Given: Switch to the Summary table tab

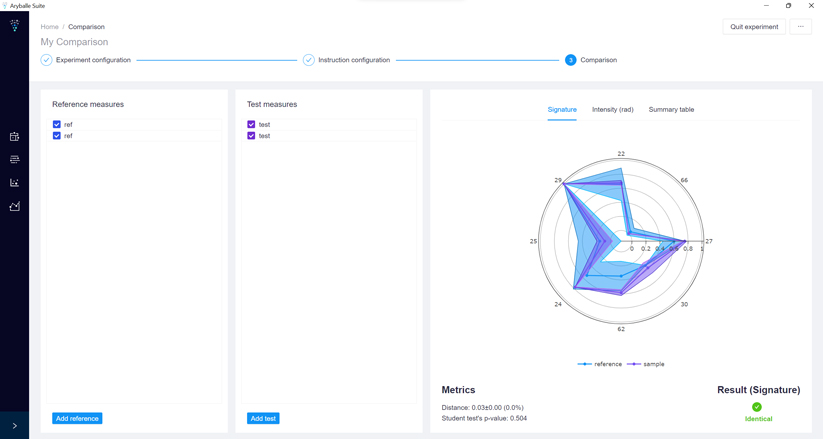Looking at the screenshot, I should tap(671, 110).
